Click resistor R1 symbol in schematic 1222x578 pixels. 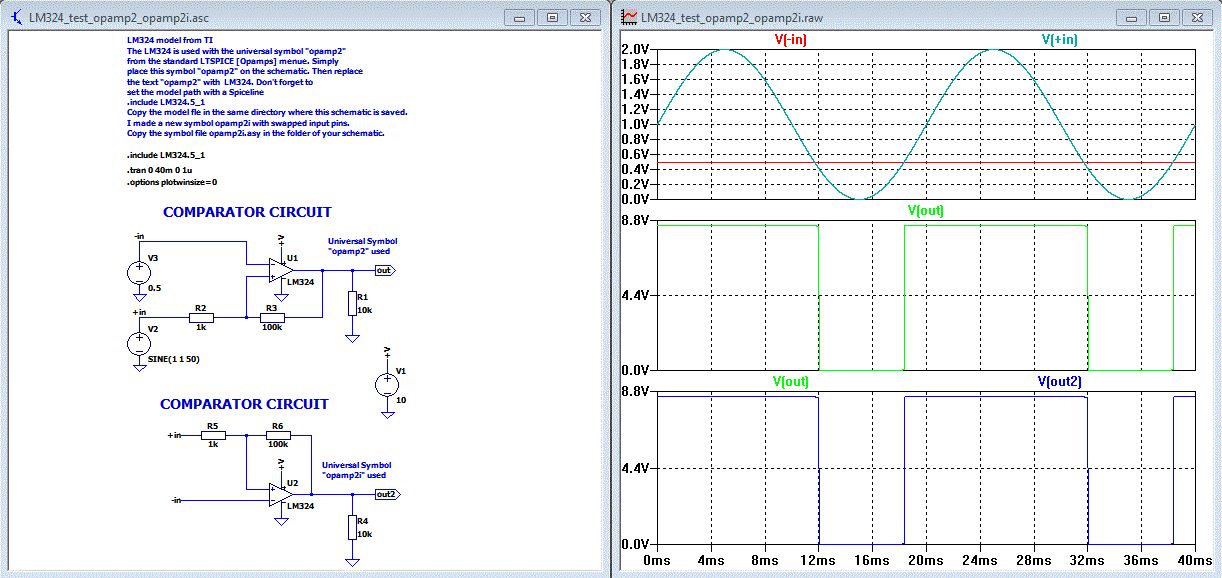click(x=352, y=303)
